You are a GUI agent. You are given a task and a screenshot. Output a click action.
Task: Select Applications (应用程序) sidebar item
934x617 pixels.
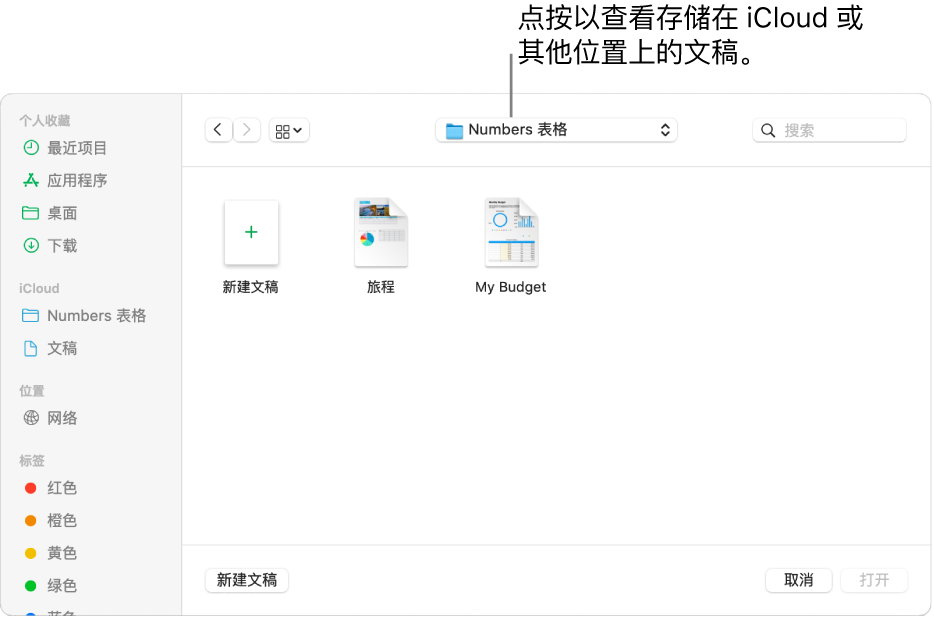tap(65, 180)
